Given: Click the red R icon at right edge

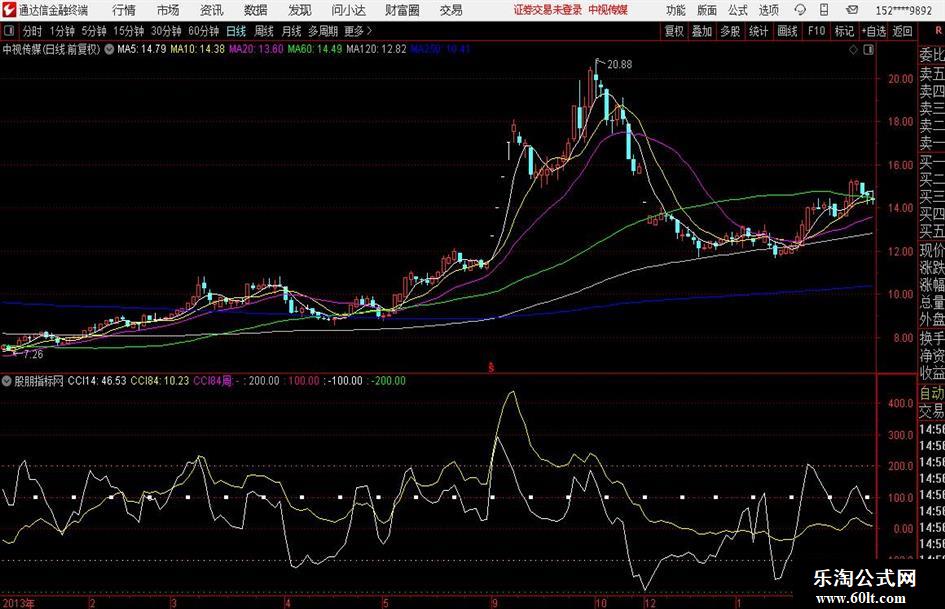Looking at the screenshot, I should tap(938, 30).
